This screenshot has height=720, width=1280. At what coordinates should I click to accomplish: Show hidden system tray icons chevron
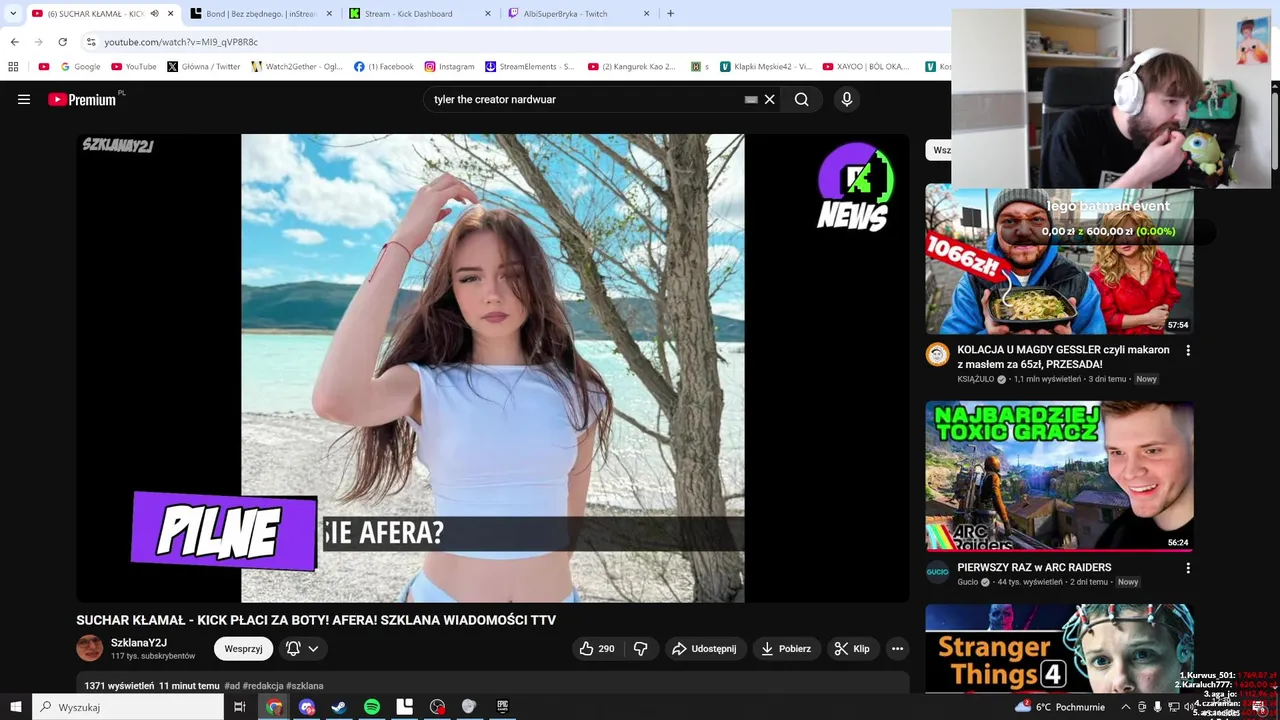coord(1125,707)
